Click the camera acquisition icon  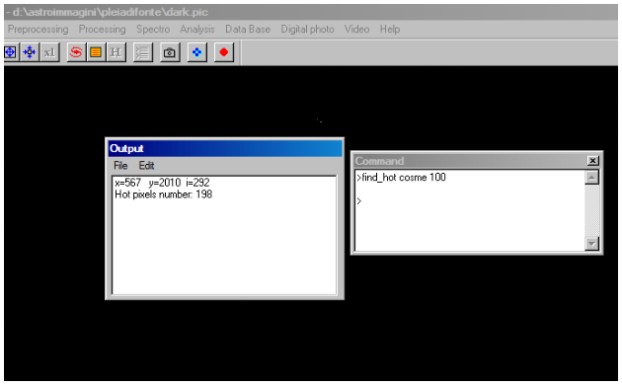(x=170, y=52)
